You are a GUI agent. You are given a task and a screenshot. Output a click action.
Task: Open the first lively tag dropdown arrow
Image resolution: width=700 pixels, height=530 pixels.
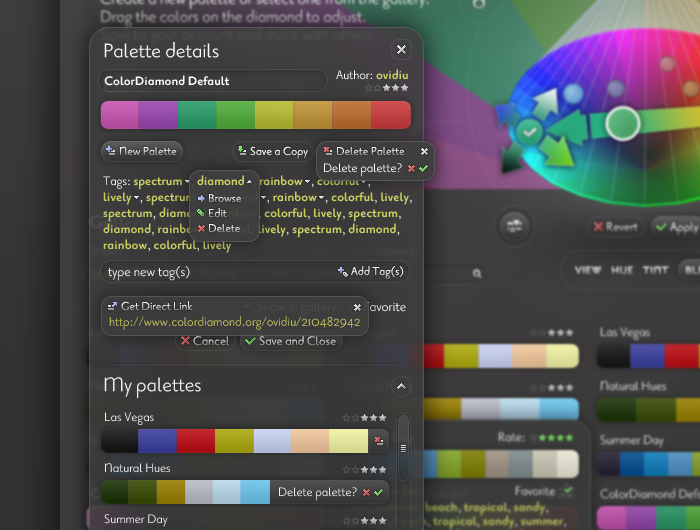(136, 198)
